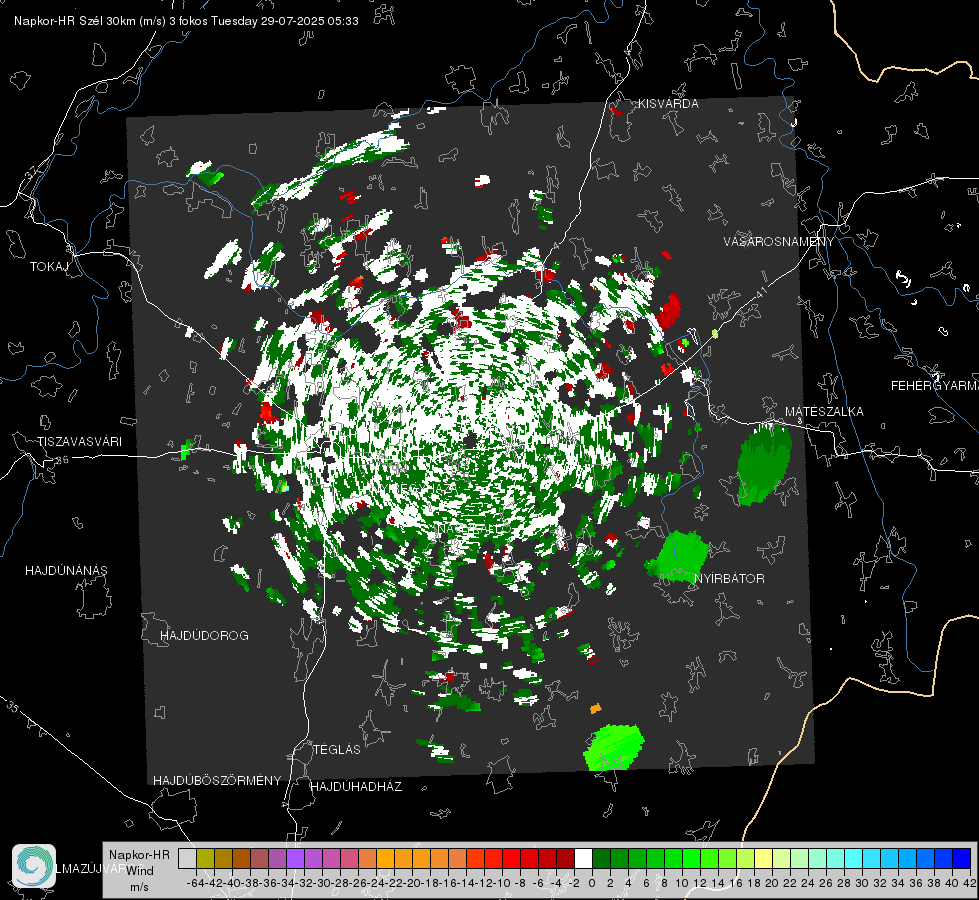Image resolution: width=979 pixels, height=900 pixels.
Task: Click road number 36 near Tiszavasvári
Action: [x=62, y=460]
